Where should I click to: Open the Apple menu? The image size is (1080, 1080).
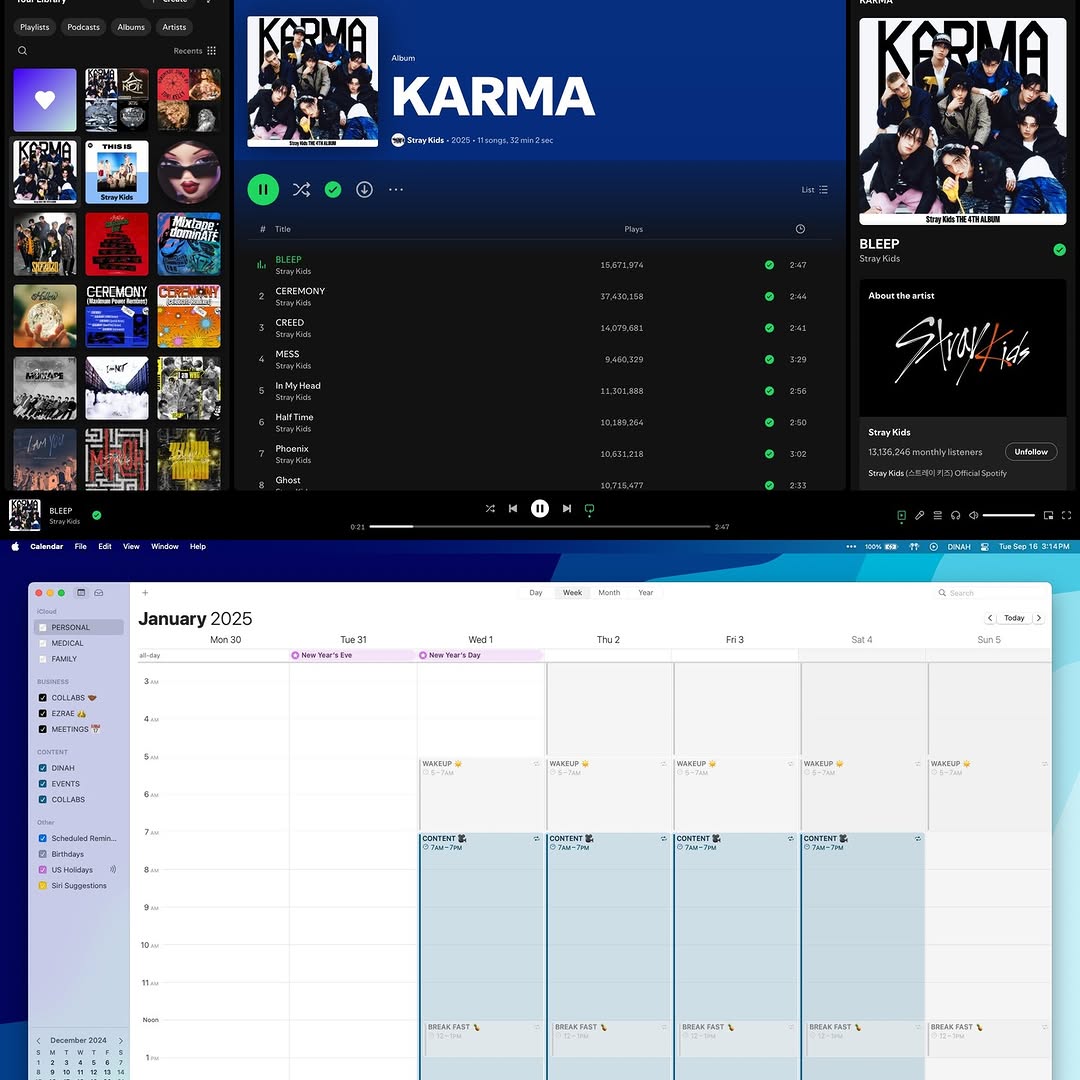pos(15,546)
